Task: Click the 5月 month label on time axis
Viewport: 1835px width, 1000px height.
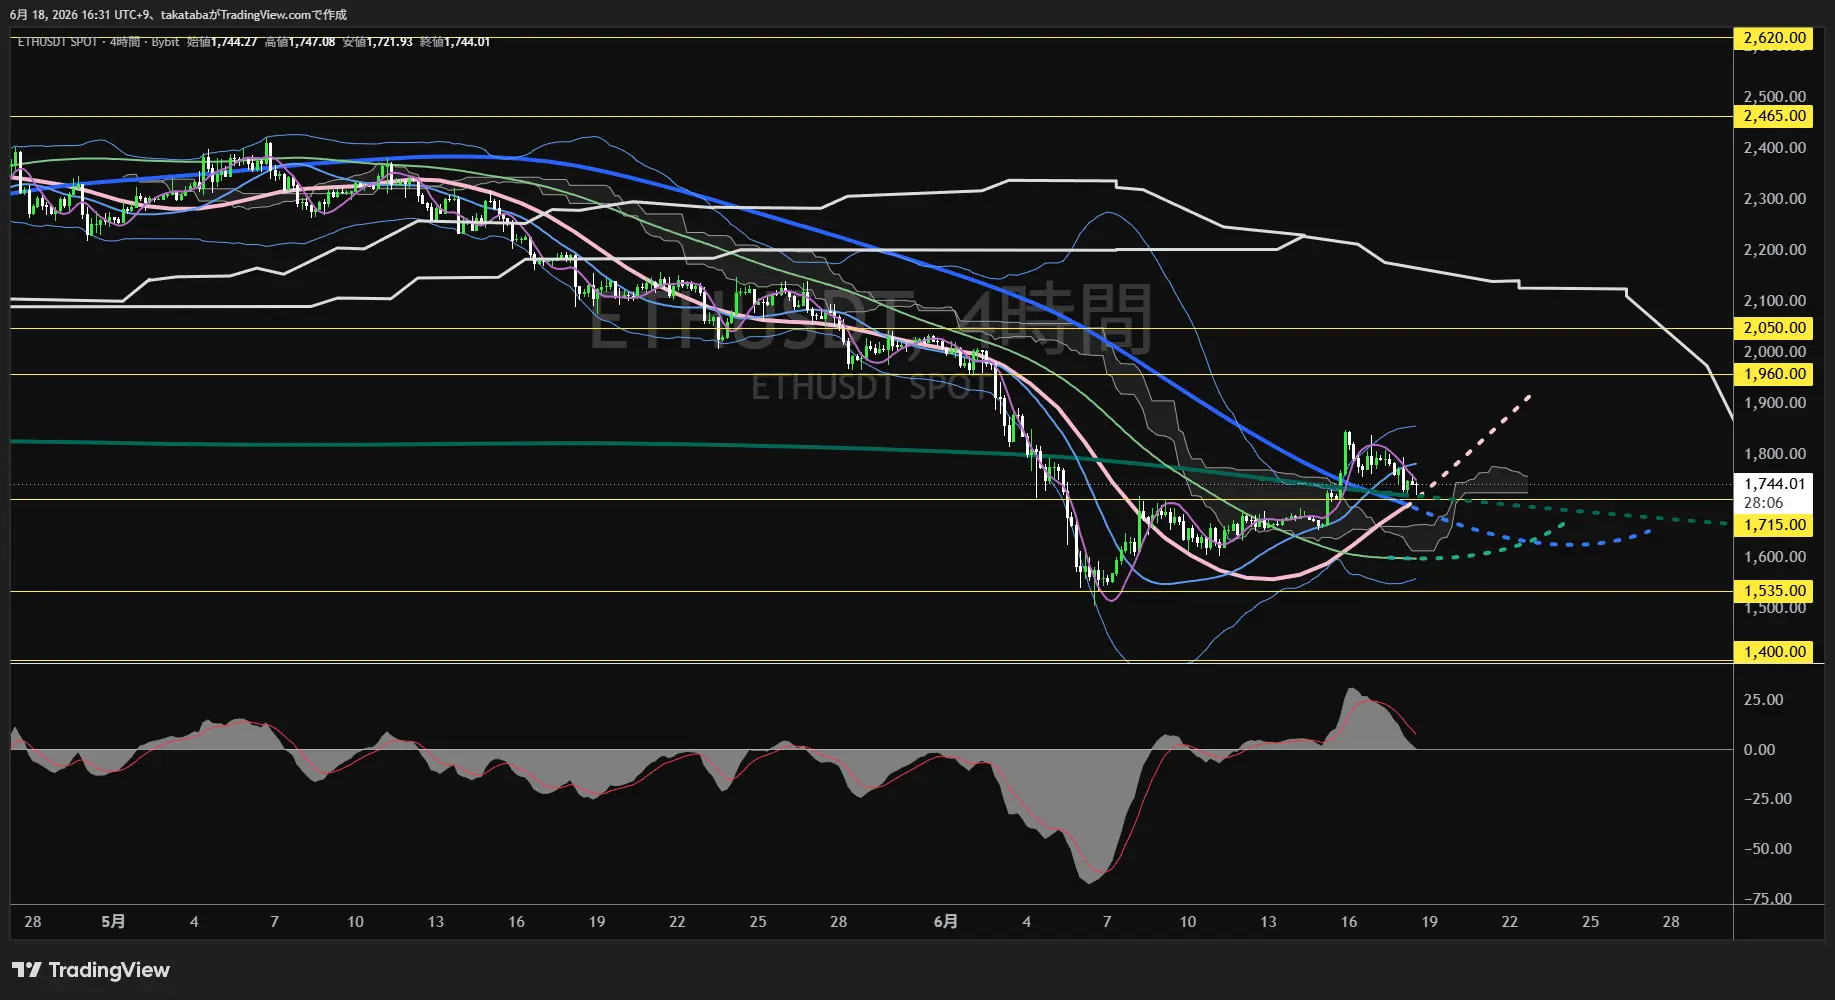Action: pyautogui.click(x=114, y=922)
